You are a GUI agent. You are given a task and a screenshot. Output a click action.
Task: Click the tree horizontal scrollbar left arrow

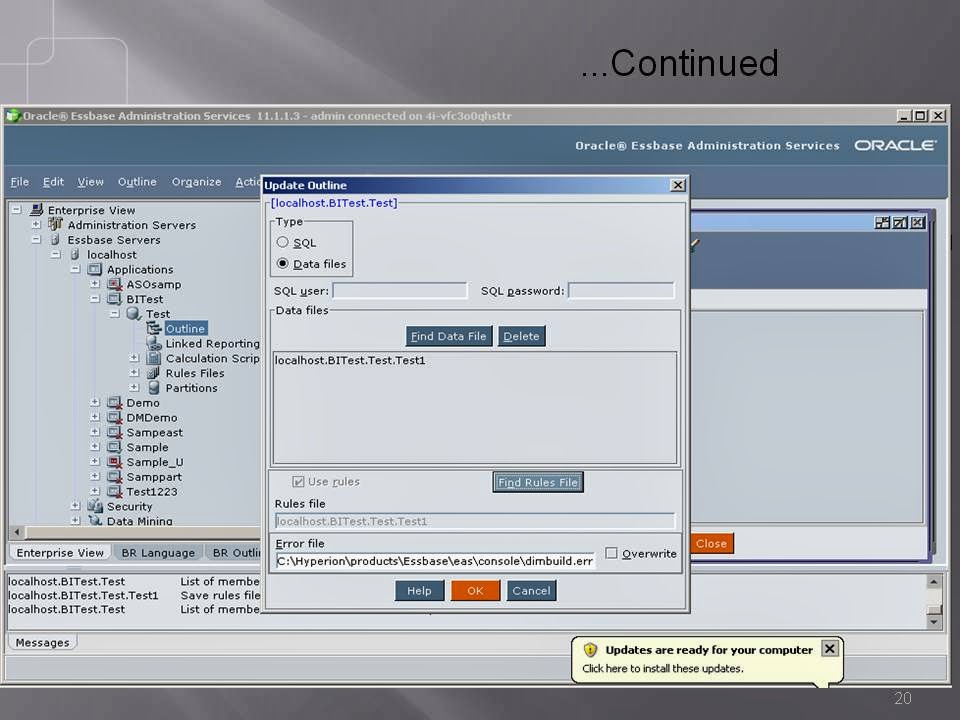17,532
